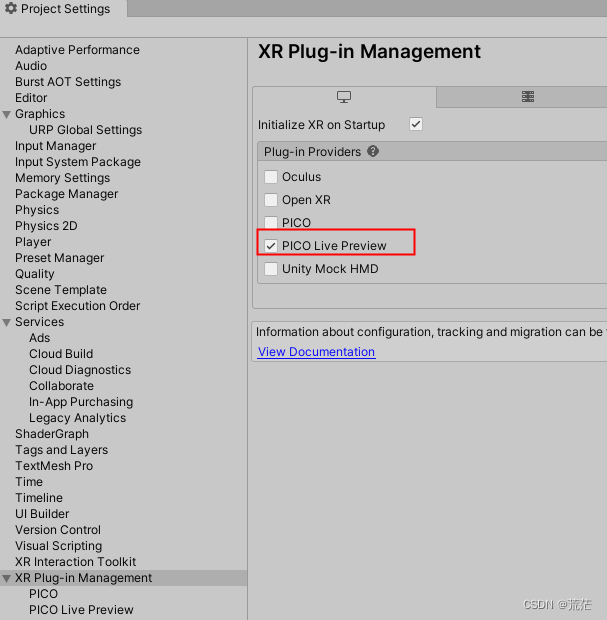
Task: Select Collaborate service
Action: (x=61, y=386)
